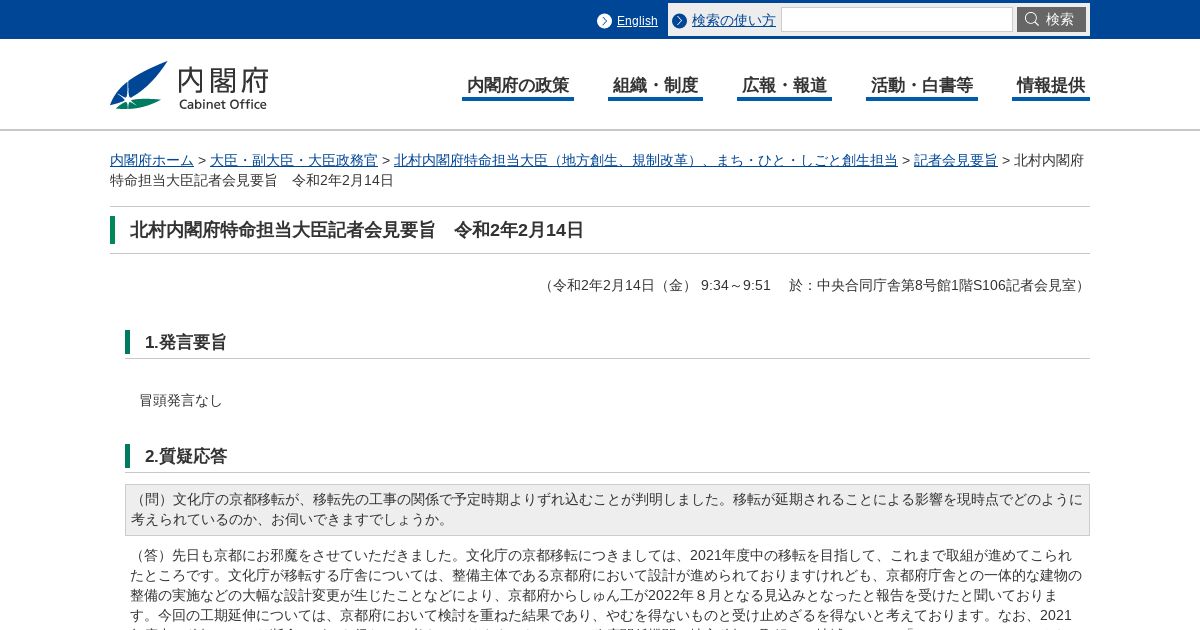The width and height of the screenshot is (1200, 630).
Task: Click the 検索 search button
Action: [x=1051, y=20]
